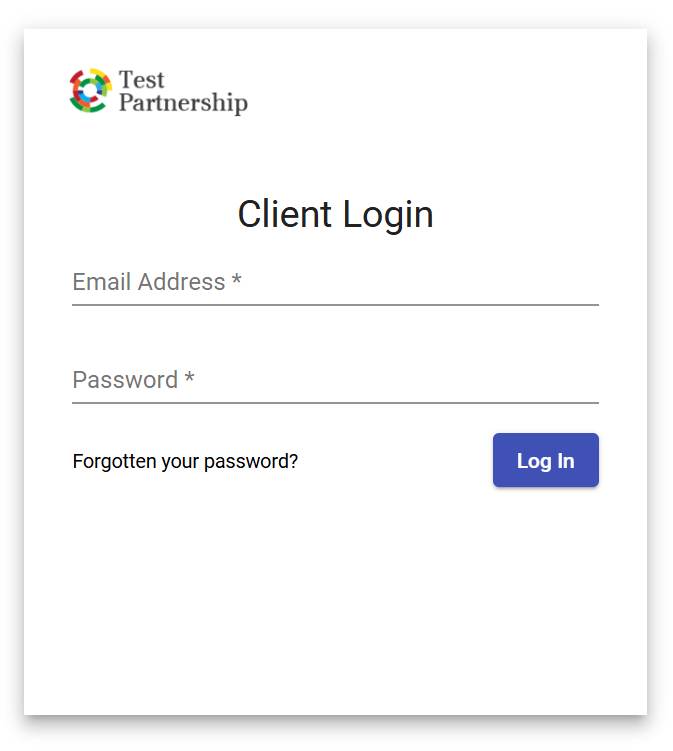
Task: Select the "Client Login" heading text
Action: [335, 215]
